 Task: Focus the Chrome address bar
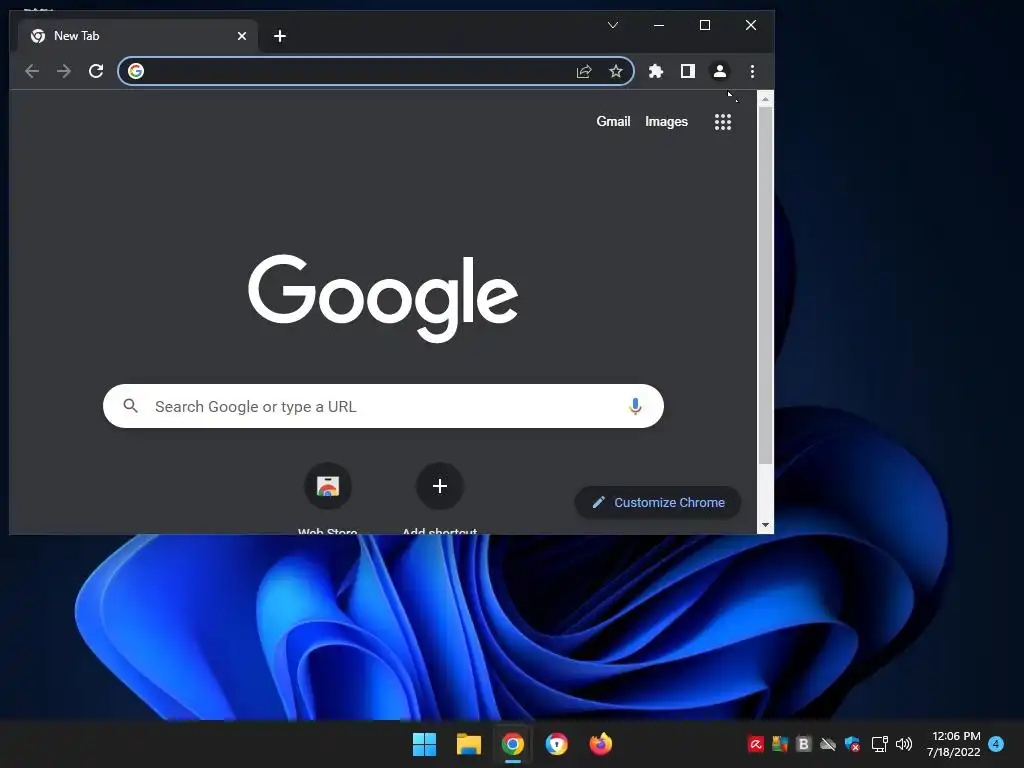pos(376,71)
